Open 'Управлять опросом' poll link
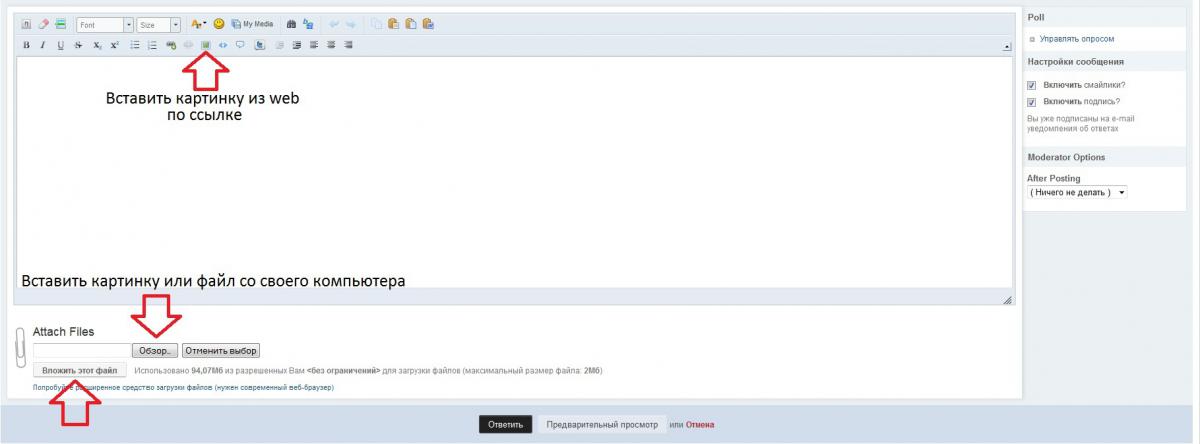 pyautogui.click(x=1076, y=39)
